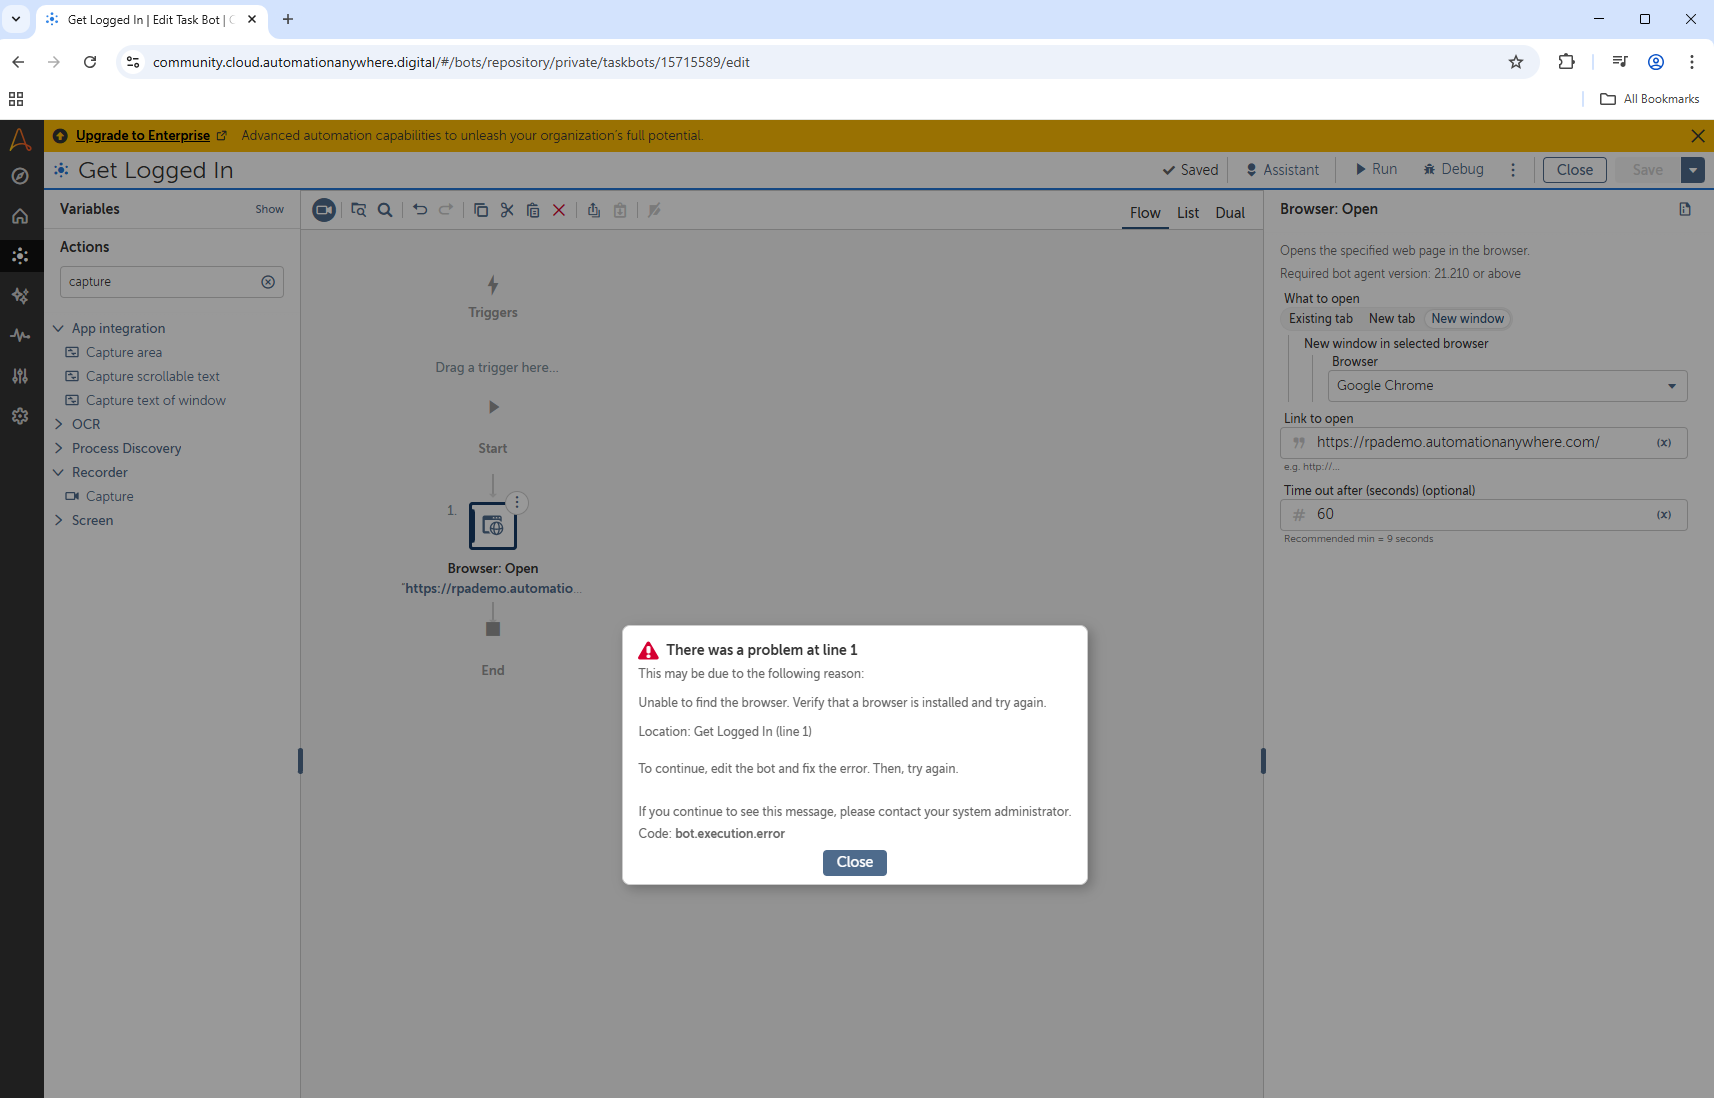Open the AI sparkle sidebar icon
Viewport: 1714px width, 1098px height.
pos(20,296)
